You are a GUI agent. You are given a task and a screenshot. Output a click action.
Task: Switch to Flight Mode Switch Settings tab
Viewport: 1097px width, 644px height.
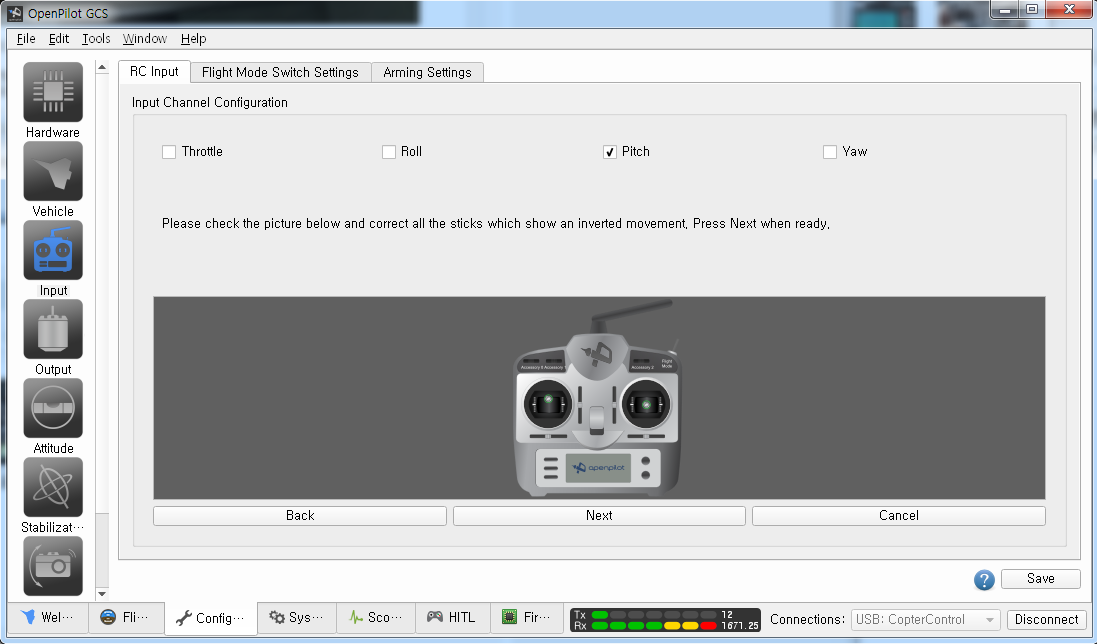(x=280, y=73)
